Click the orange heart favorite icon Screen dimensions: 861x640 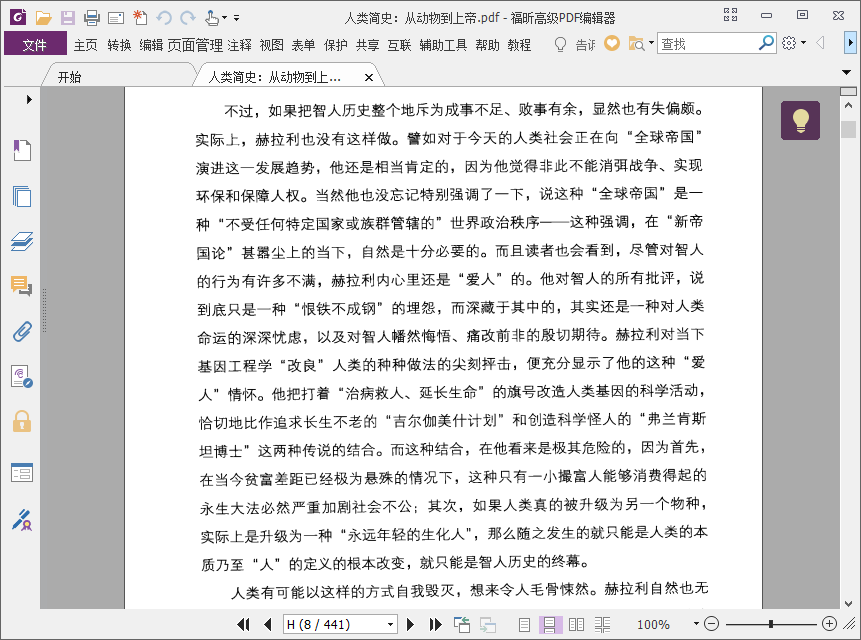612,43
